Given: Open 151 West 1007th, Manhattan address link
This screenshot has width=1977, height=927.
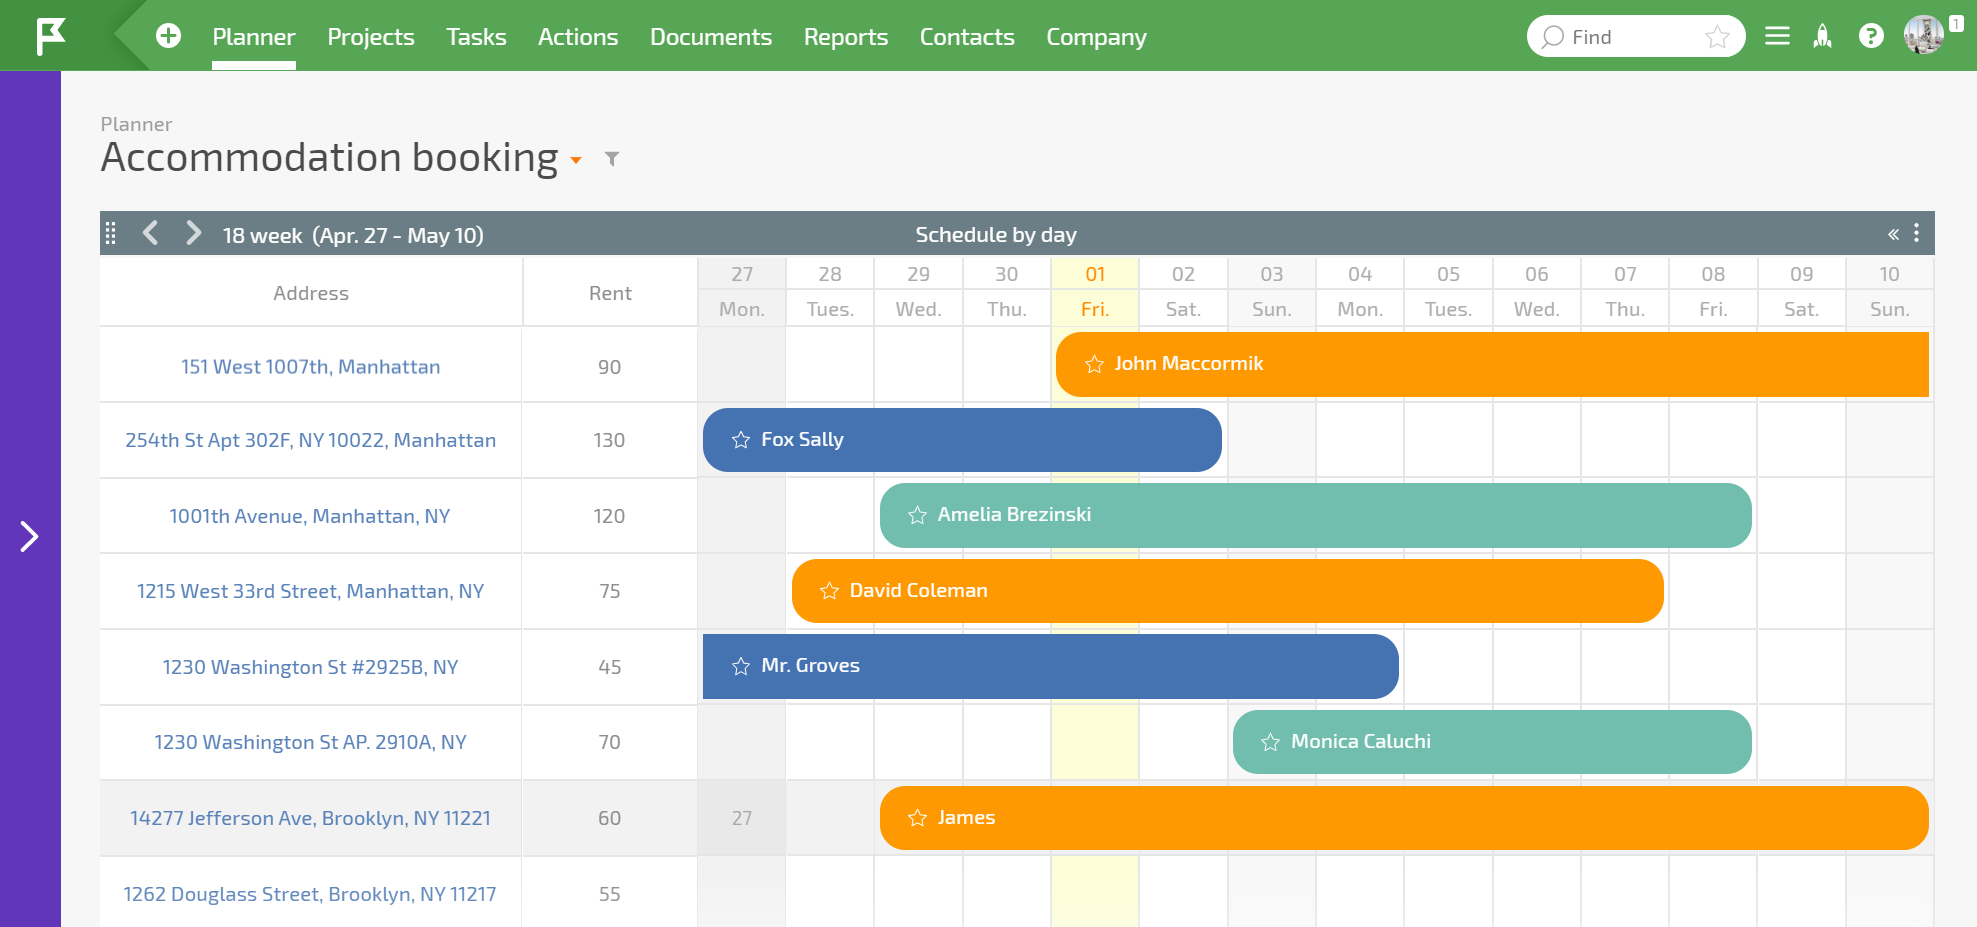Looking at the screenshot, I should click(310, 367).
